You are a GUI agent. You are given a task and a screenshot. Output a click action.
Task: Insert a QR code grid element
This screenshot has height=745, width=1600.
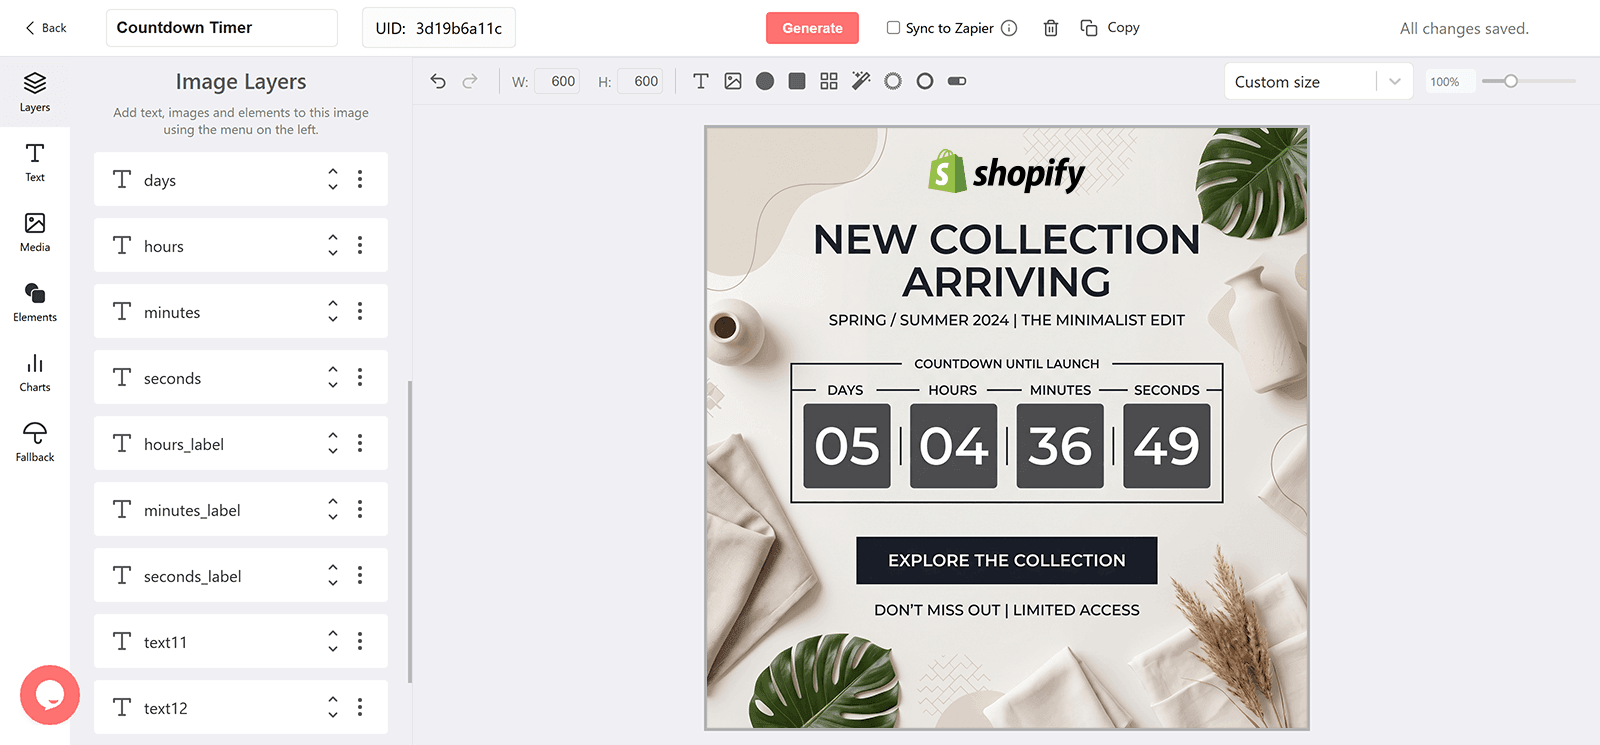[x=829, y=81]
